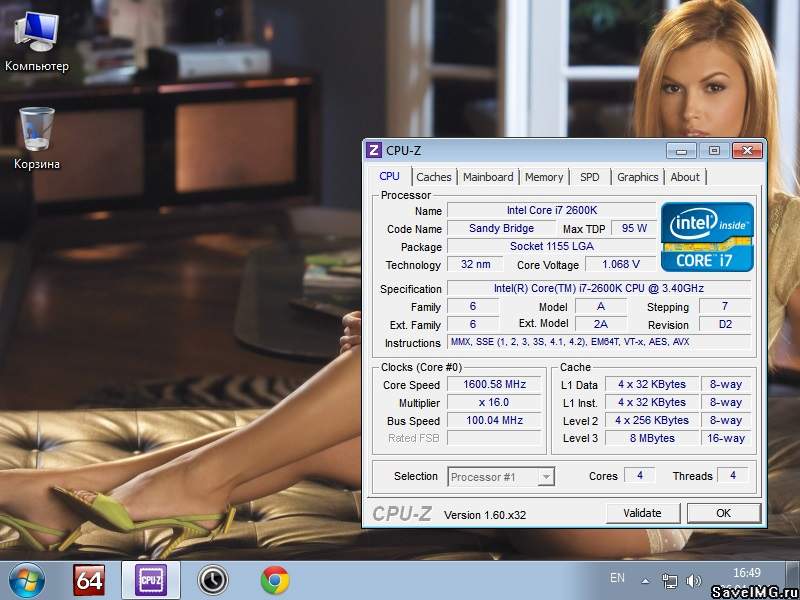The height and width of the screenshot is (600, 800).
Task: Launch Google Chrome from the taskbar
Action: (x=274, y=580)
